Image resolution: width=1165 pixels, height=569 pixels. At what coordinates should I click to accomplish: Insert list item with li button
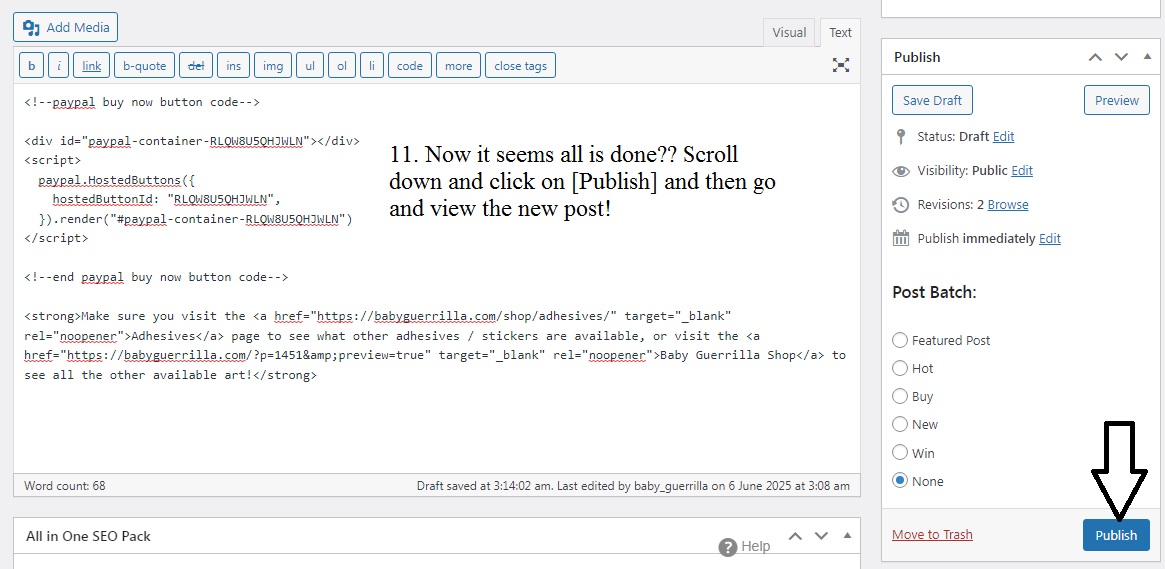[371, 65]
